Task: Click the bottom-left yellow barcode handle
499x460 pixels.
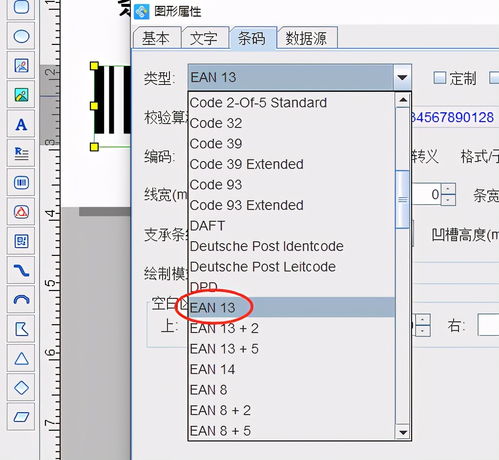Action: coord(94,147)
